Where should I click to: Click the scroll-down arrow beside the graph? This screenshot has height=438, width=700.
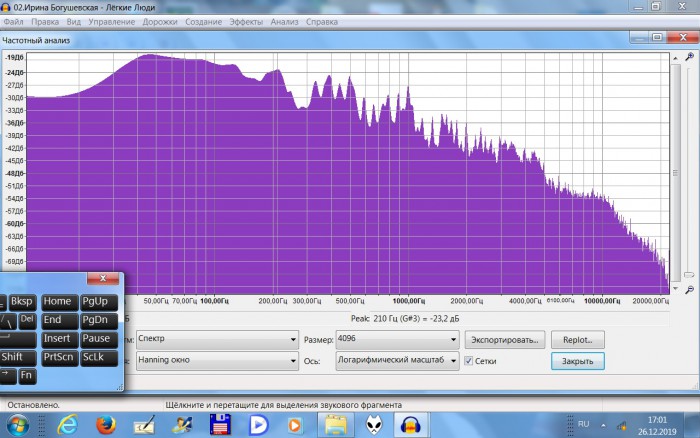675,289
